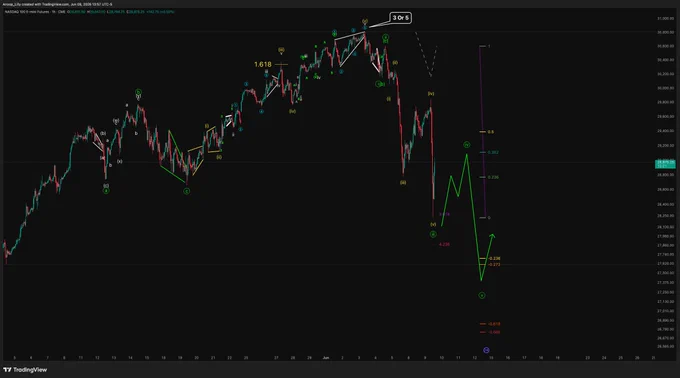Select the -0.618 Fibonacci level label
The image size is (680, 378).
pyautogui.click(x=494, y=324)
